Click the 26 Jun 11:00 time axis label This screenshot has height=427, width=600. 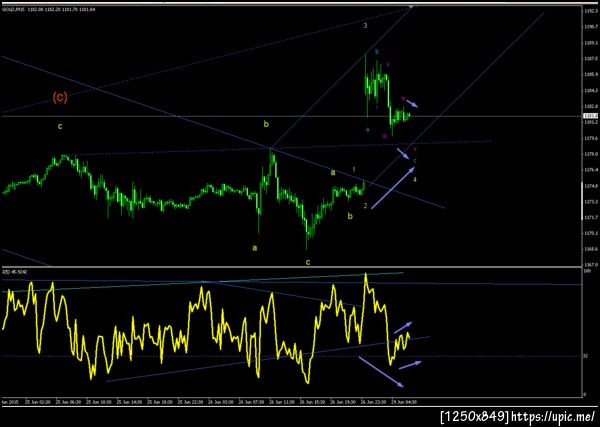pyautogui.click(x=281, y=402)
